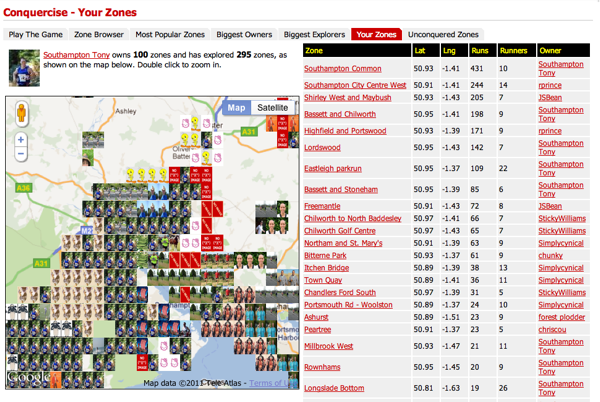View the Unconquered Zones tab
Screen dimensions: 600x402
tap(443, 34)
